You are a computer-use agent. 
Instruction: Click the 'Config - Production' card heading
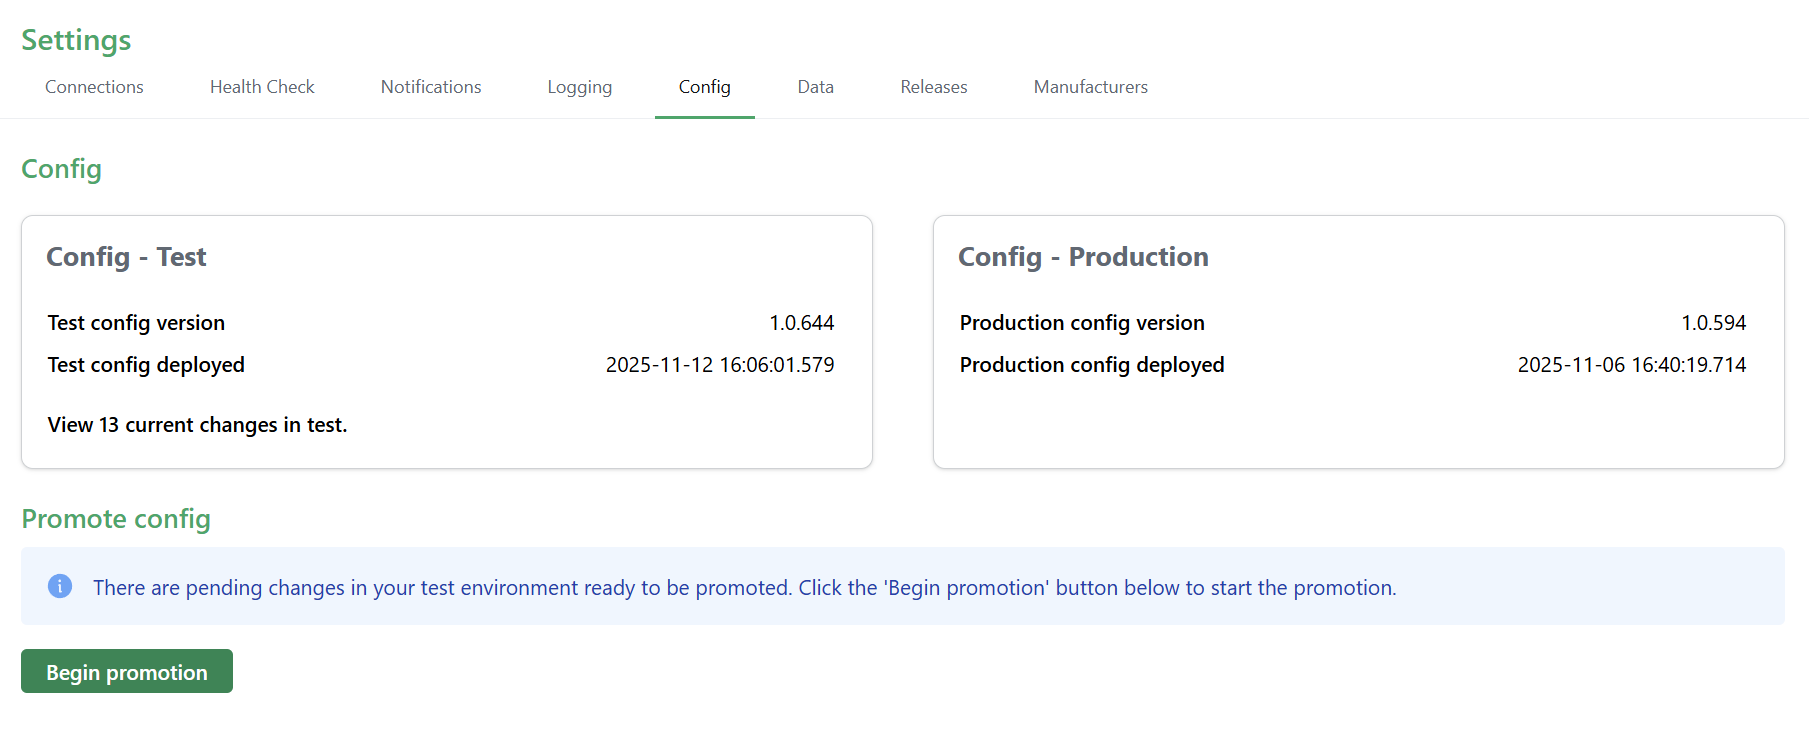[1083, 257]
